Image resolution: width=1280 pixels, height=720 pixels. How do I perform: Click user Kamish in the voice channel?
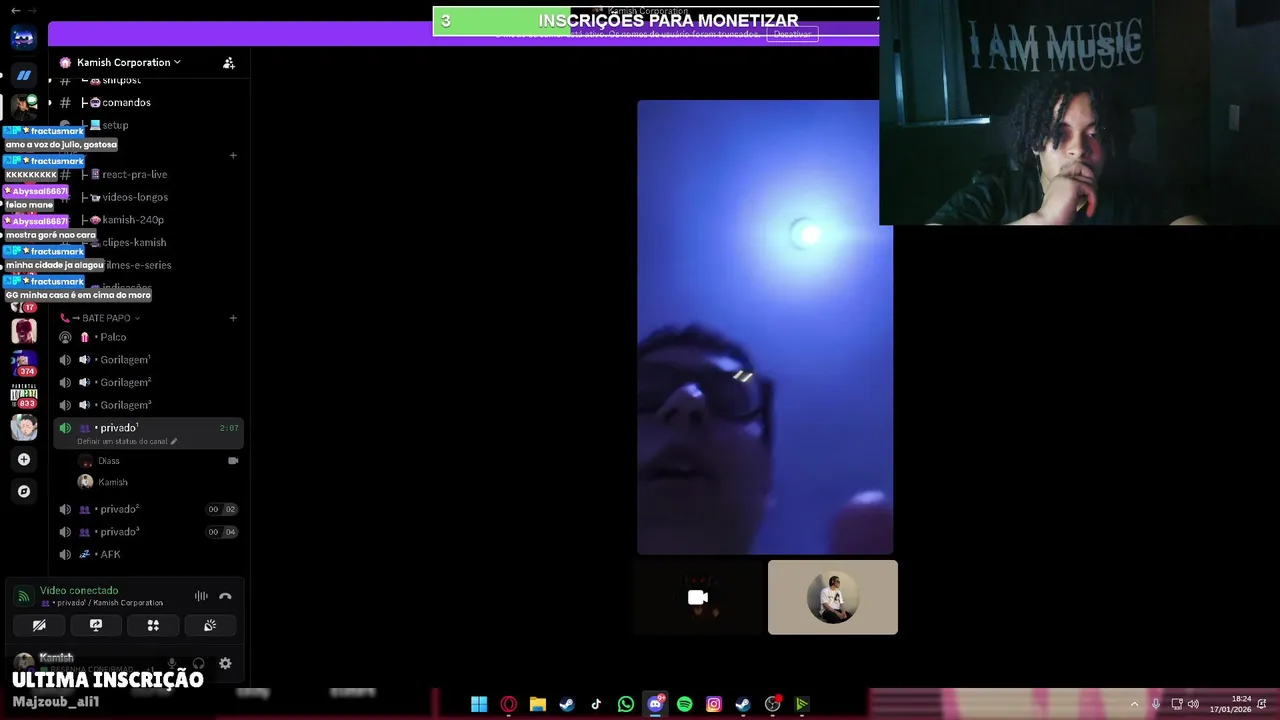point(112,482)
